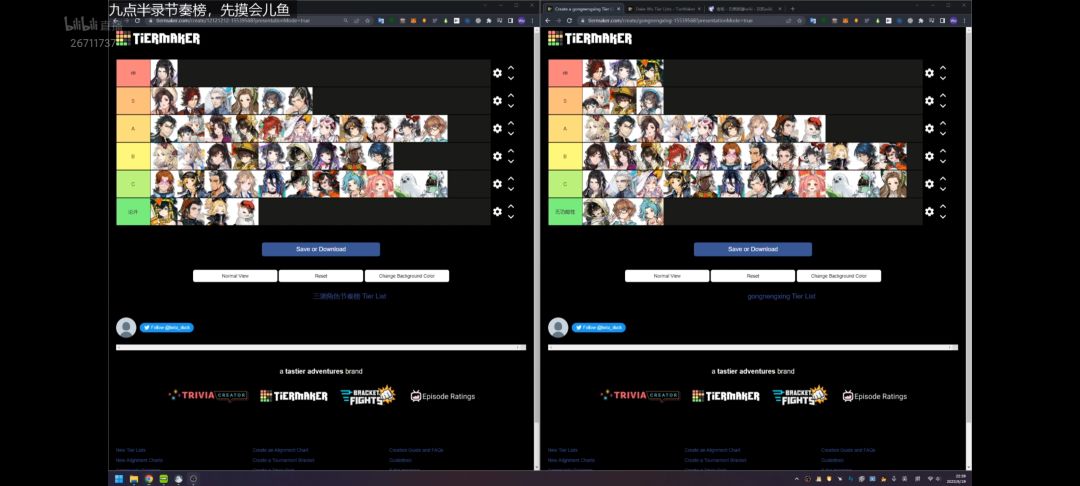Click Save or Download in right window
Screen dimensions: 1080x486
tap(753, 249)
